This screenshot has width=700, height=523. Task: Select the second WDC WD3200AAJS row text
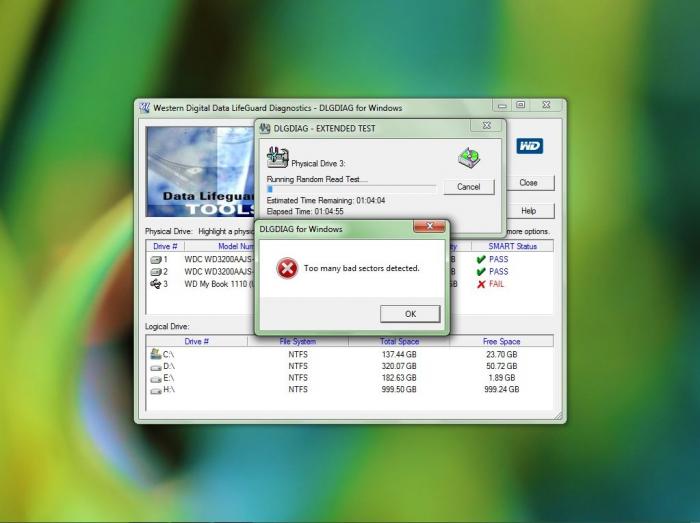tap(219, 272)
